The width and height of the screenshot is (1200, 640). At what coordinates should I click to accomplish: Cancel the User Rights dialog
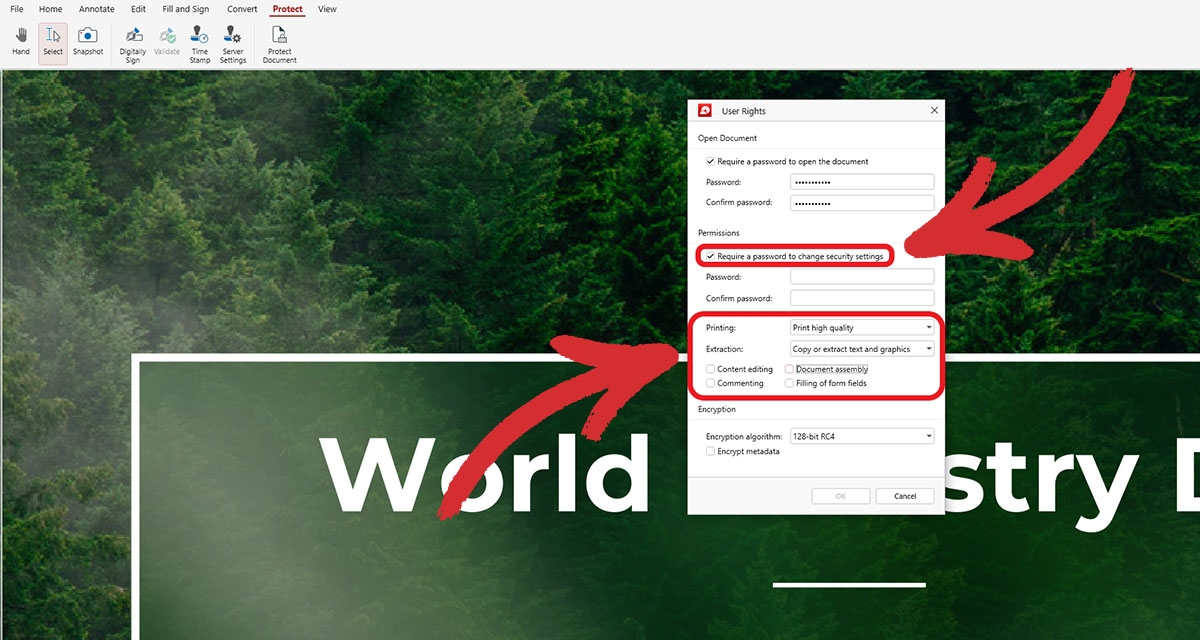tap(905, 496)
